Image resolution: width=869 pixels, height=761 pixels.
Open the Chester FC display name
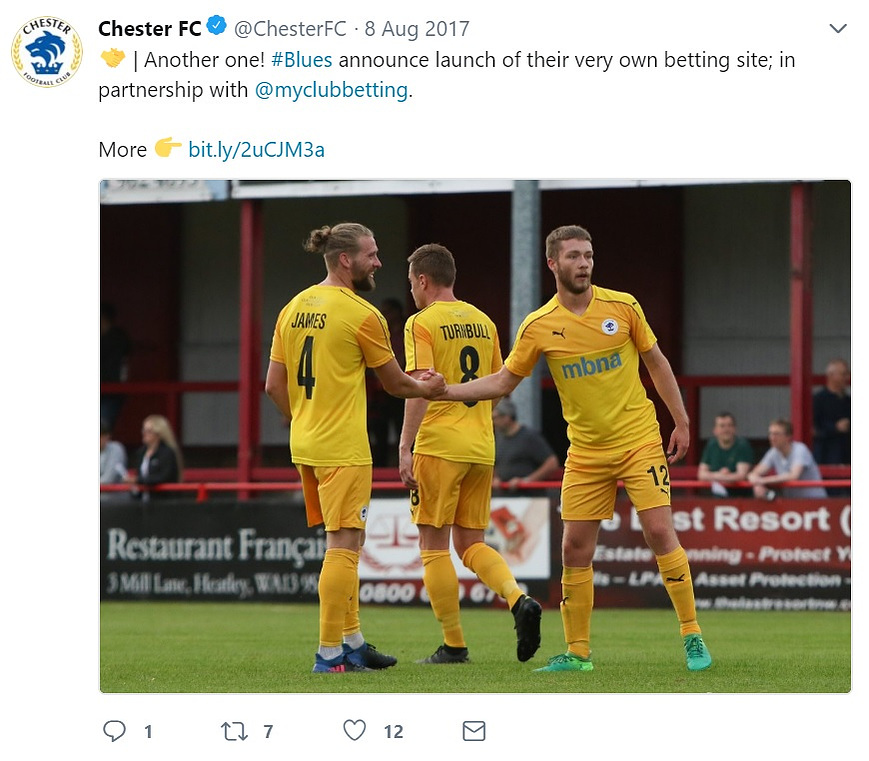[x=150, y=28]
